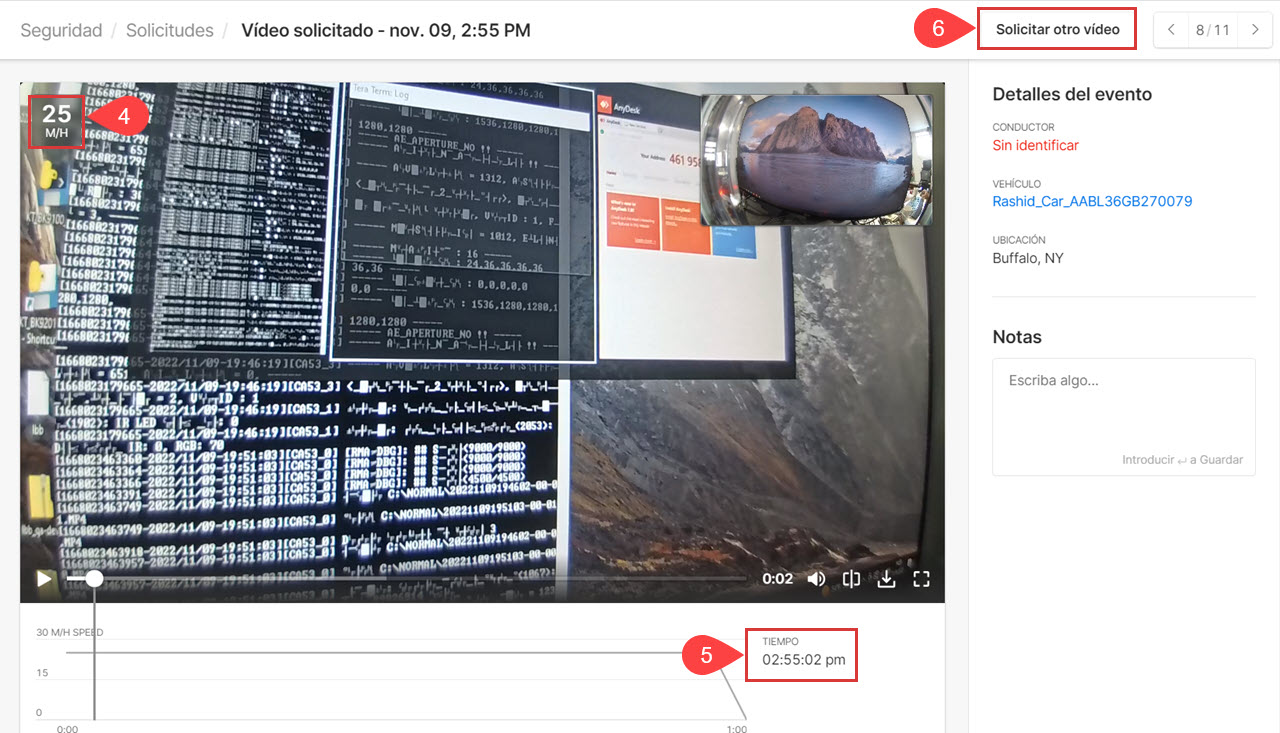Open Solicitudes breadcrumb link
The image size is (1280, 733).
[x=170, y=30]
